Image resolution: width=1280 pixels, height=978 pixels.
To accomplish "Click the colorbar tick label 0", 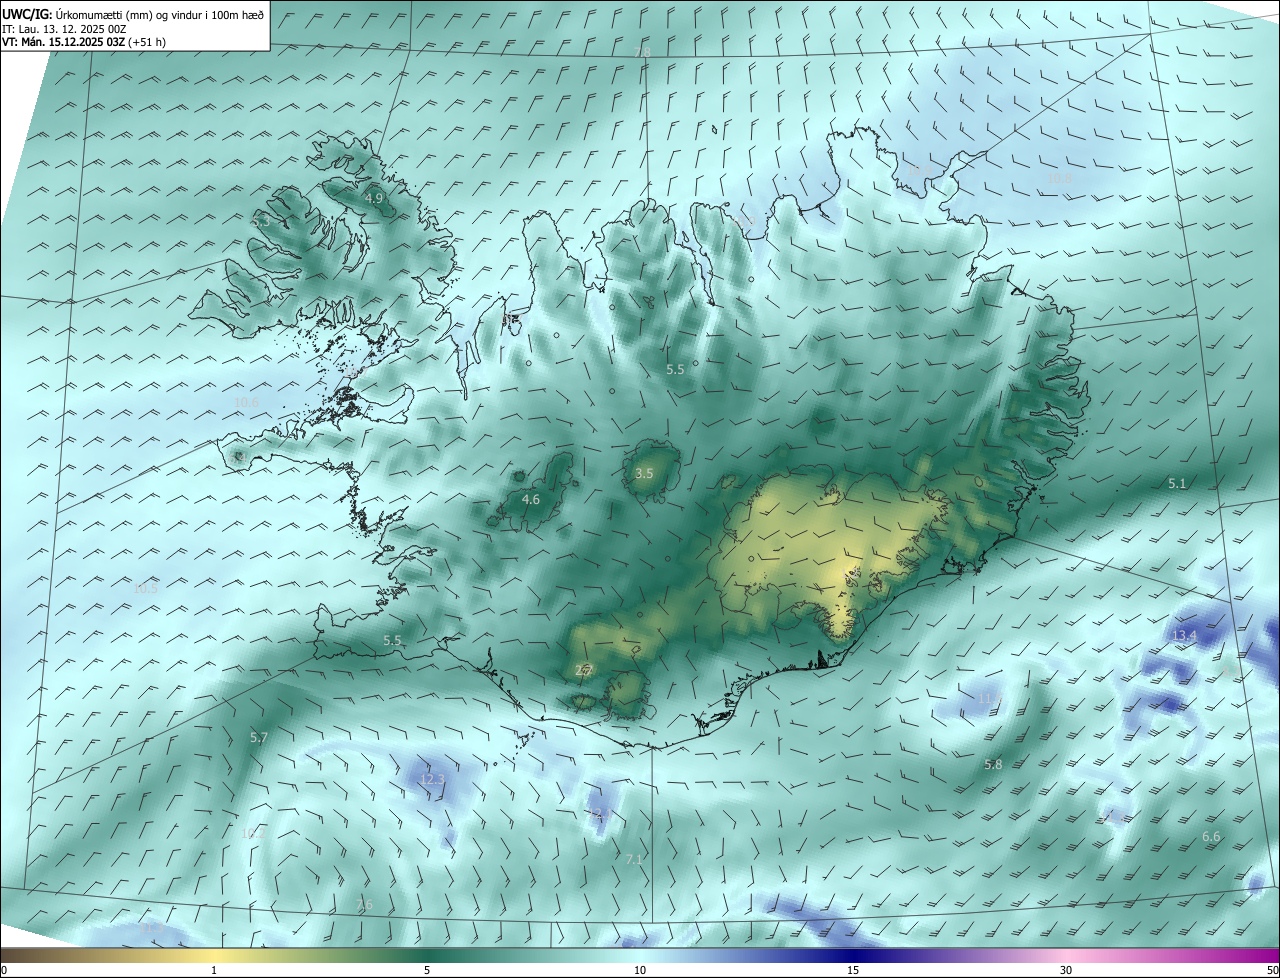I will 3,970.
